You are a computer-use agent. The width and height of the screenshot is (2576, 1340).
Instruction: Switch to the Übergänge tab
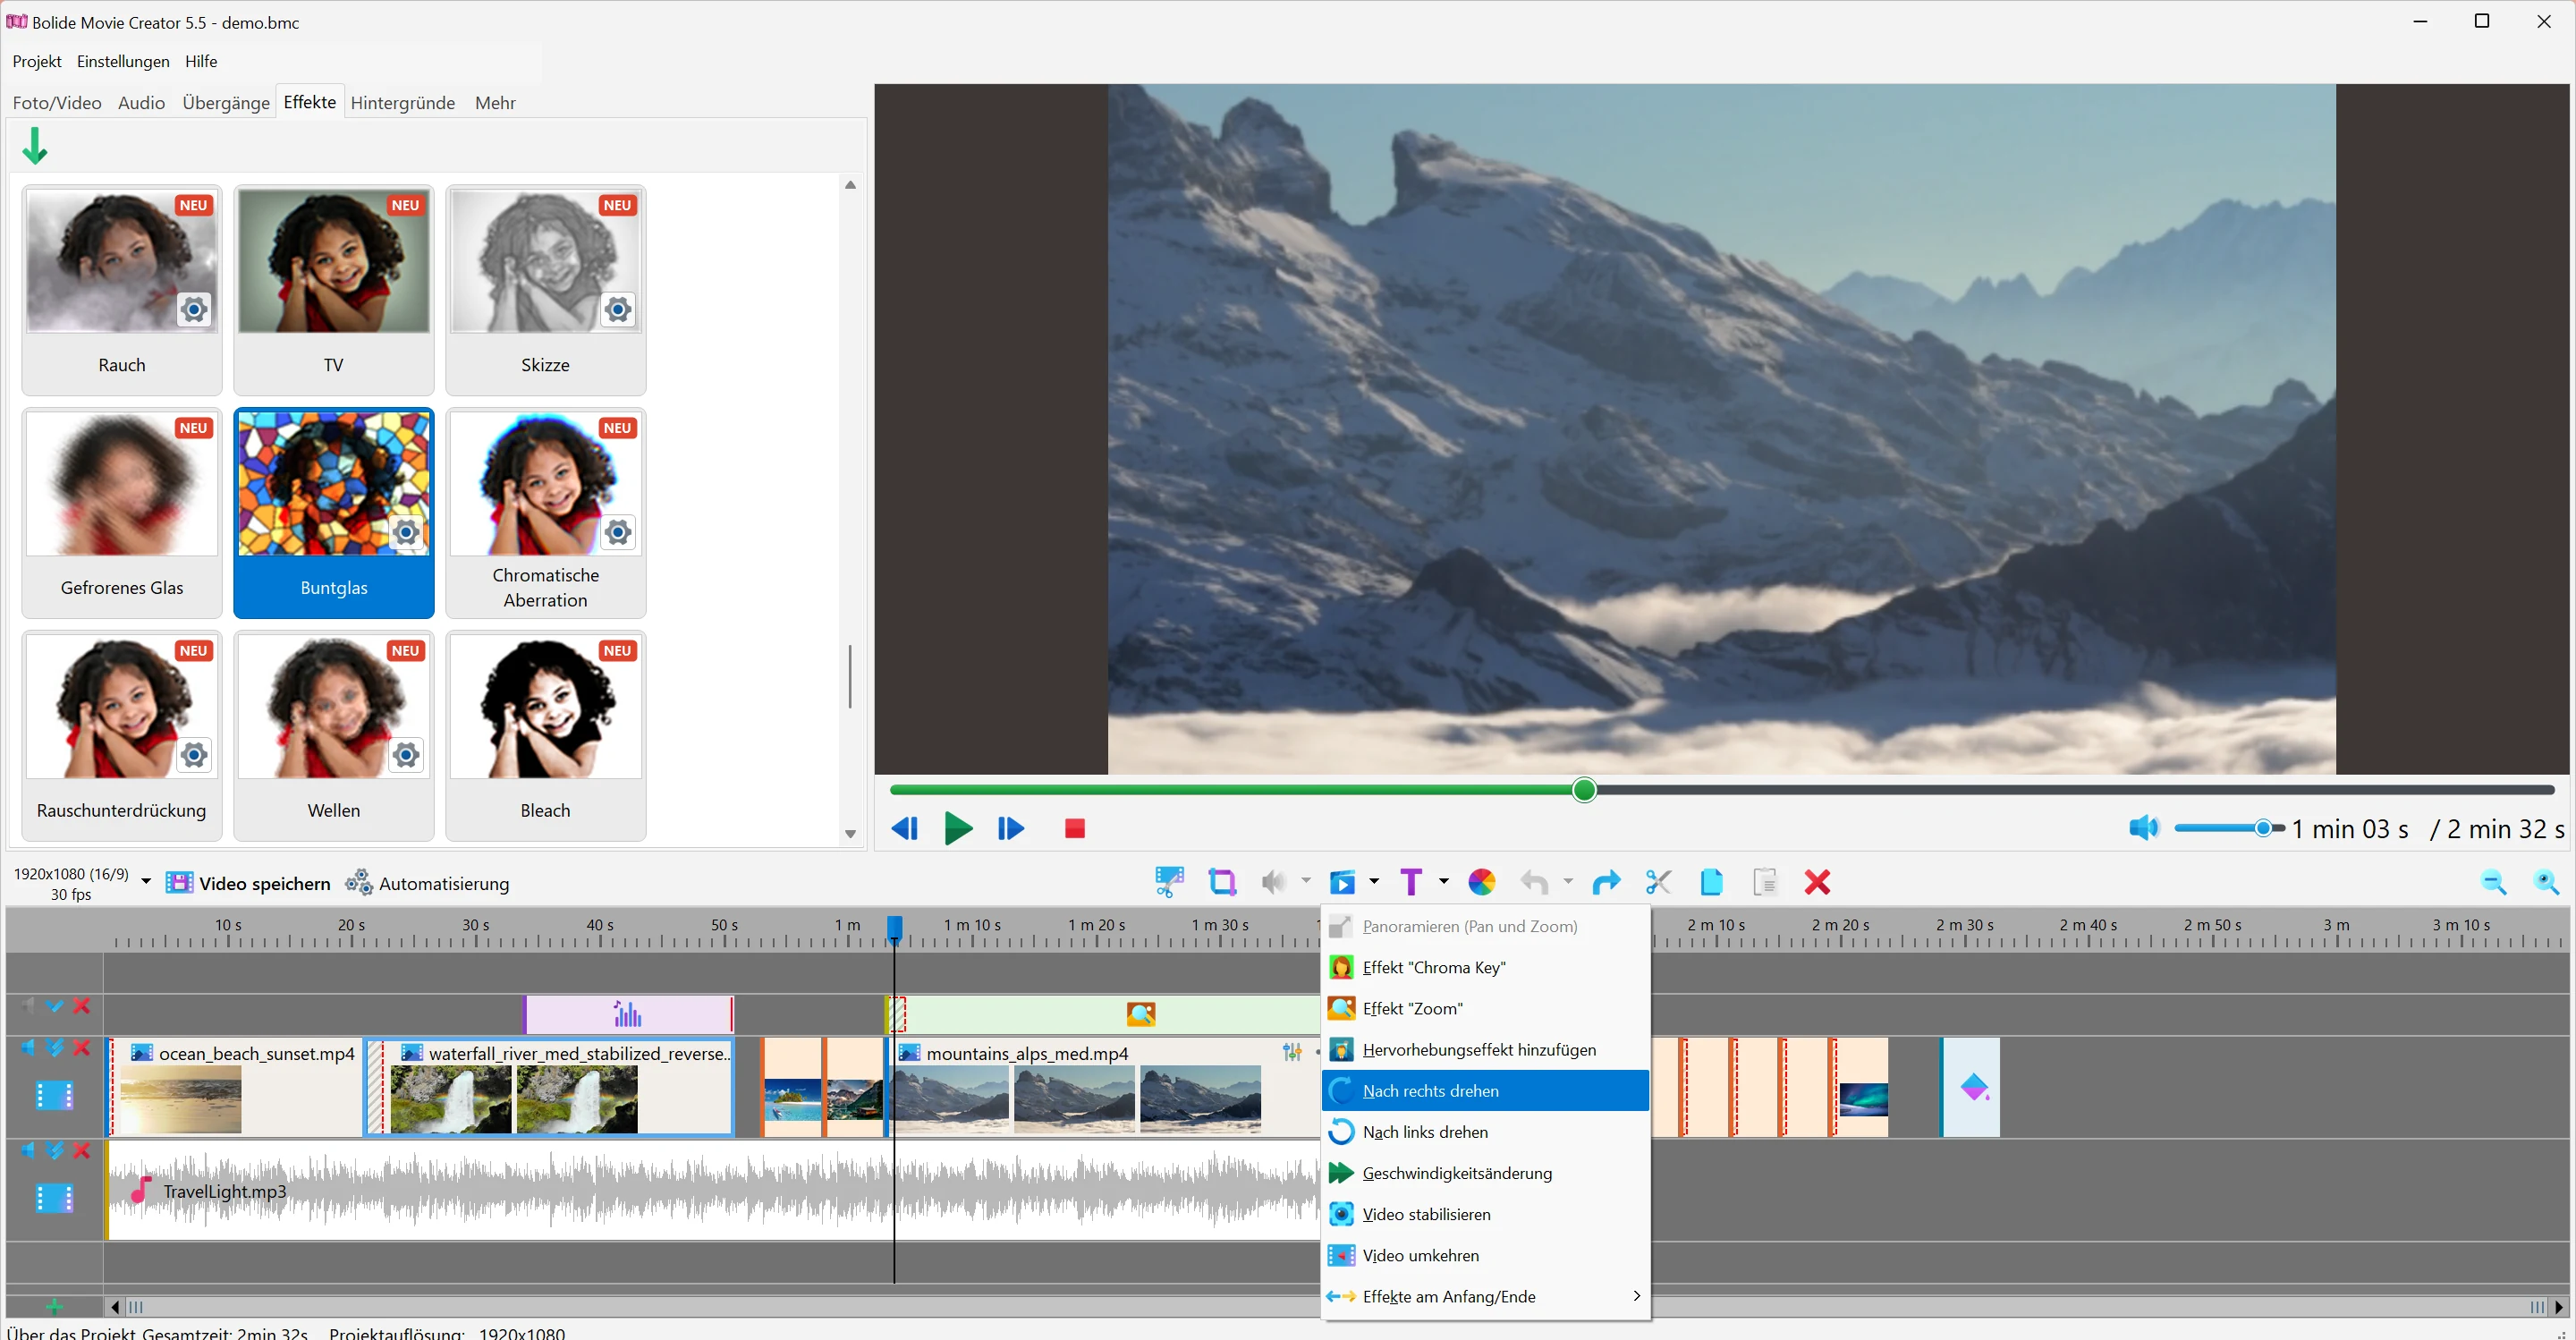pyautogui.click(x=226, y=103)
